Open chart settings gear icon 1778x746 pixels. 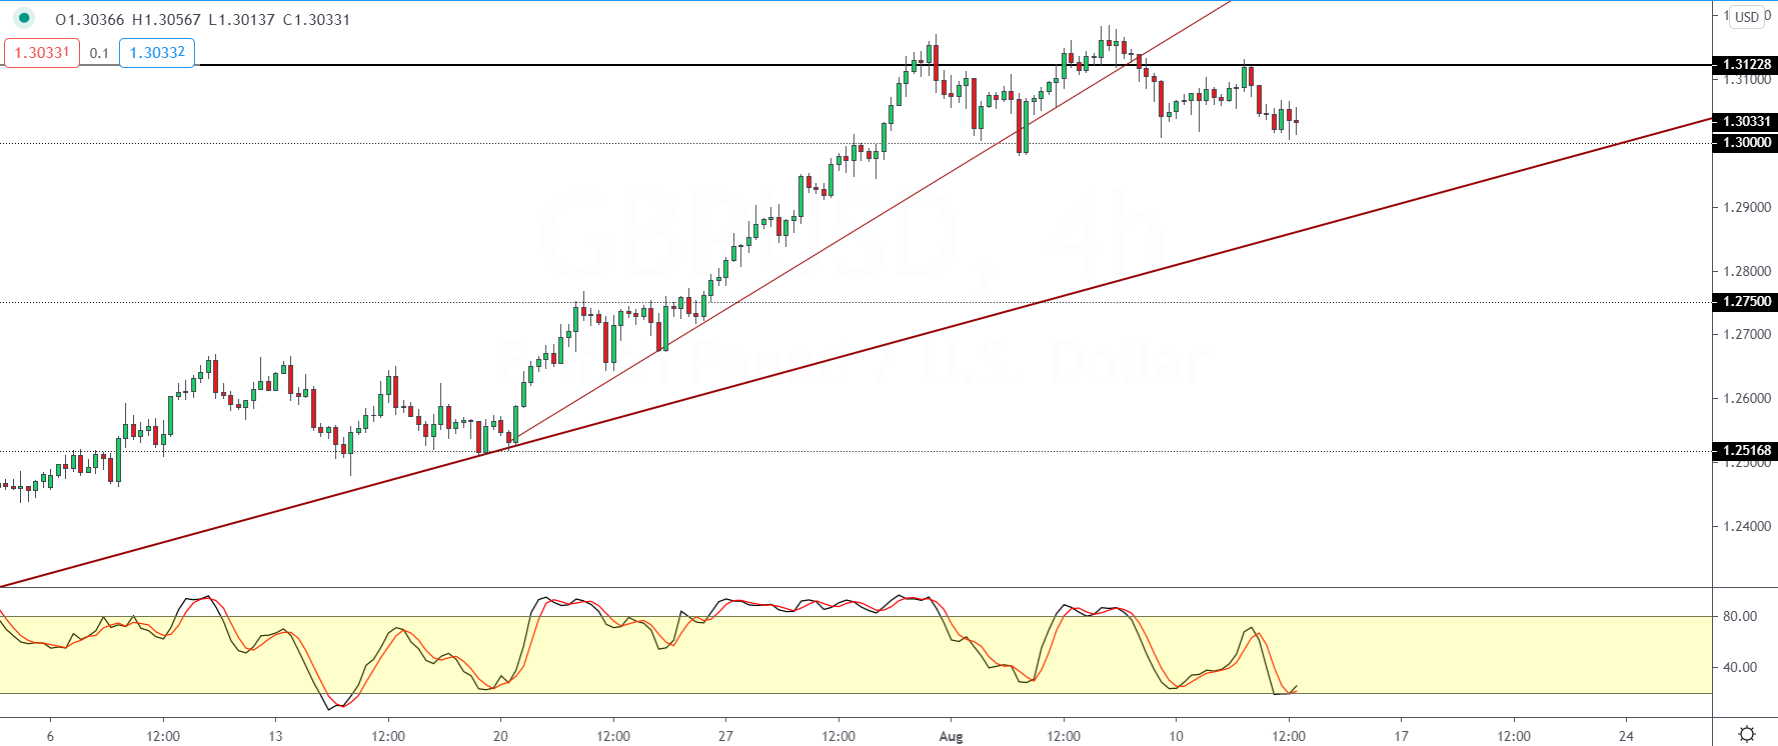[x=1747, y=734]
